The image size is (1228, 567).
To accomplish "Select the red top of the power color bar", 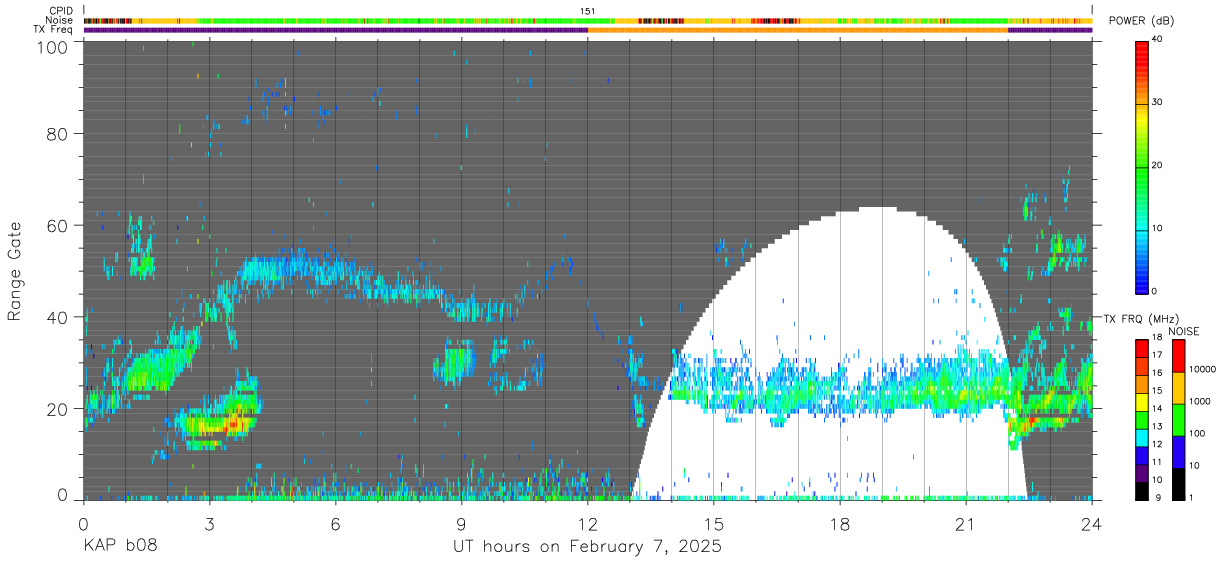I will 1142,50.
